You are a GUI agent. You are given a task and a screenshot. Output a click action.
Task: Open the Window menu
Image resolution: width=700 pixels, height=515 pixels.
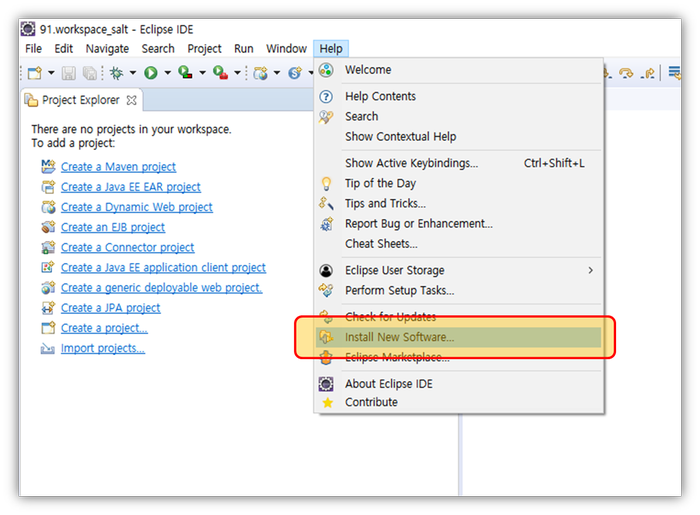pyautogui.click(x=287, y=49)
